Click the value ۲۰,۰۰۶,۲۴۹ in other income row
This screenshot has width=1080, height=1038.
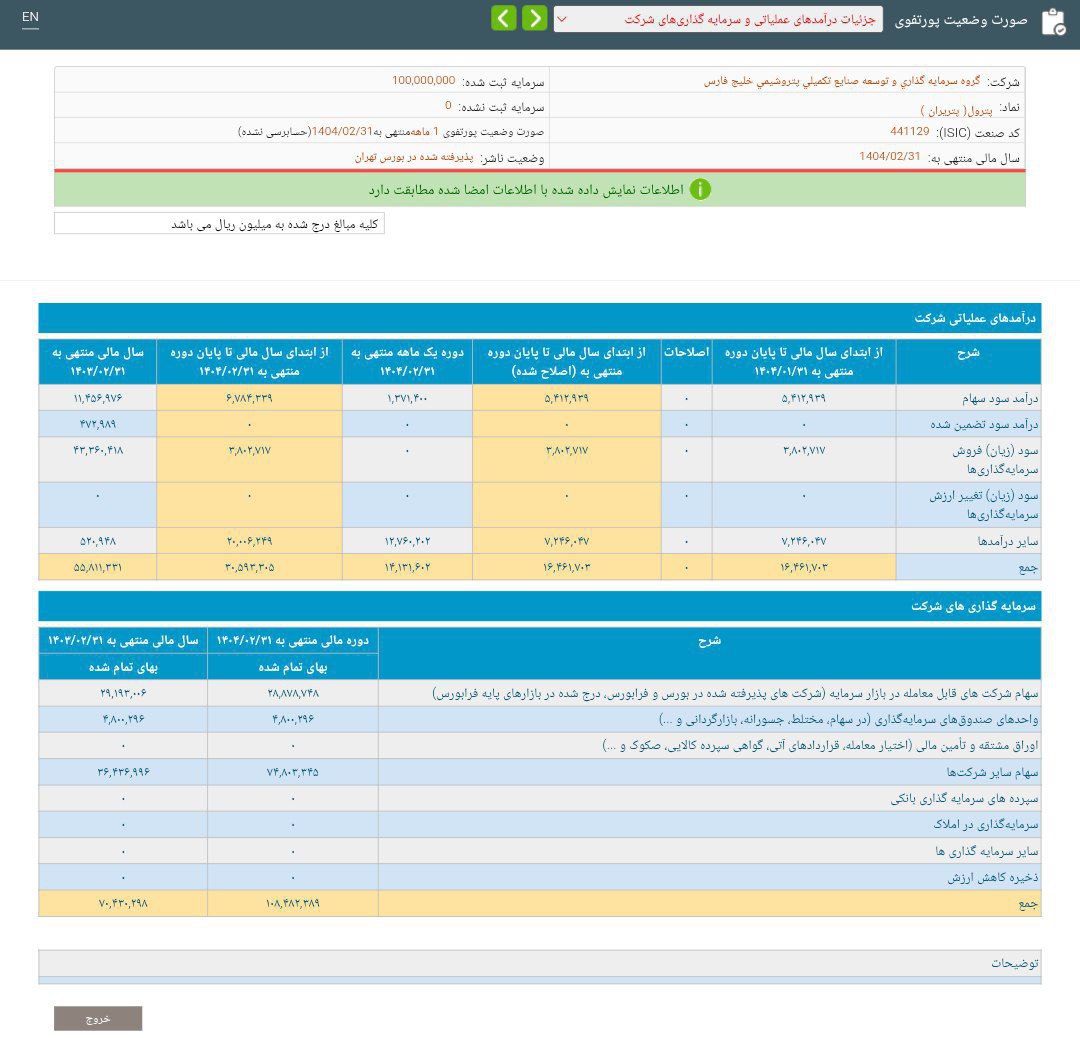point(249,541)
